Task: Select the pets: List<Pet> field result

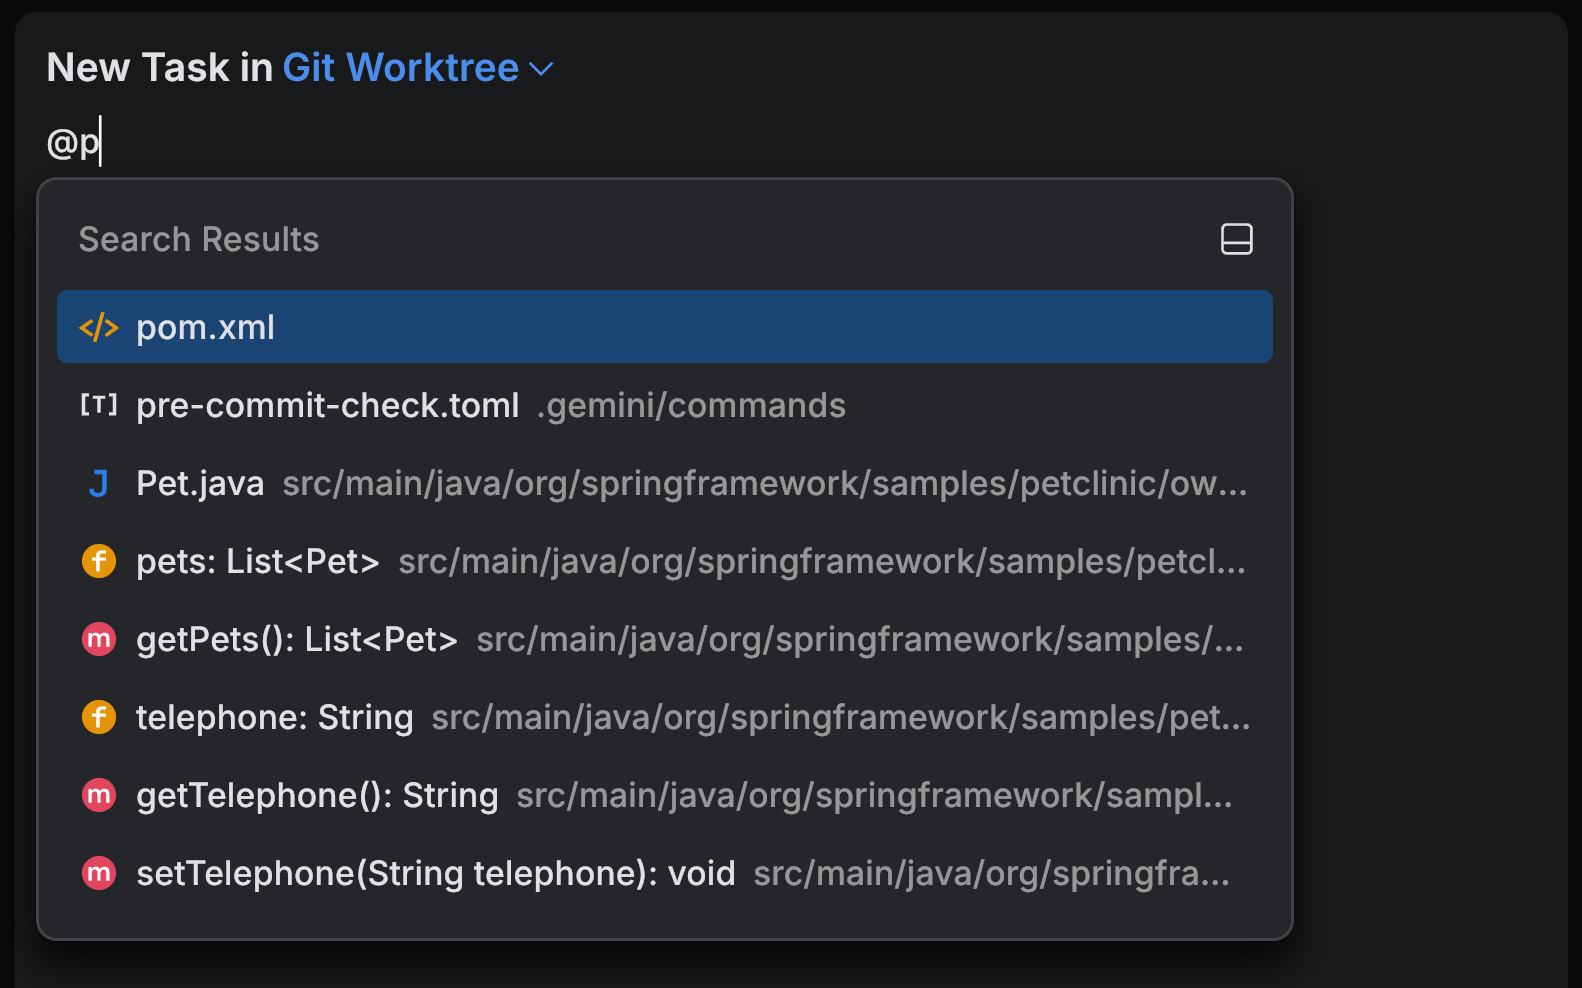Action: pos(665,561)
